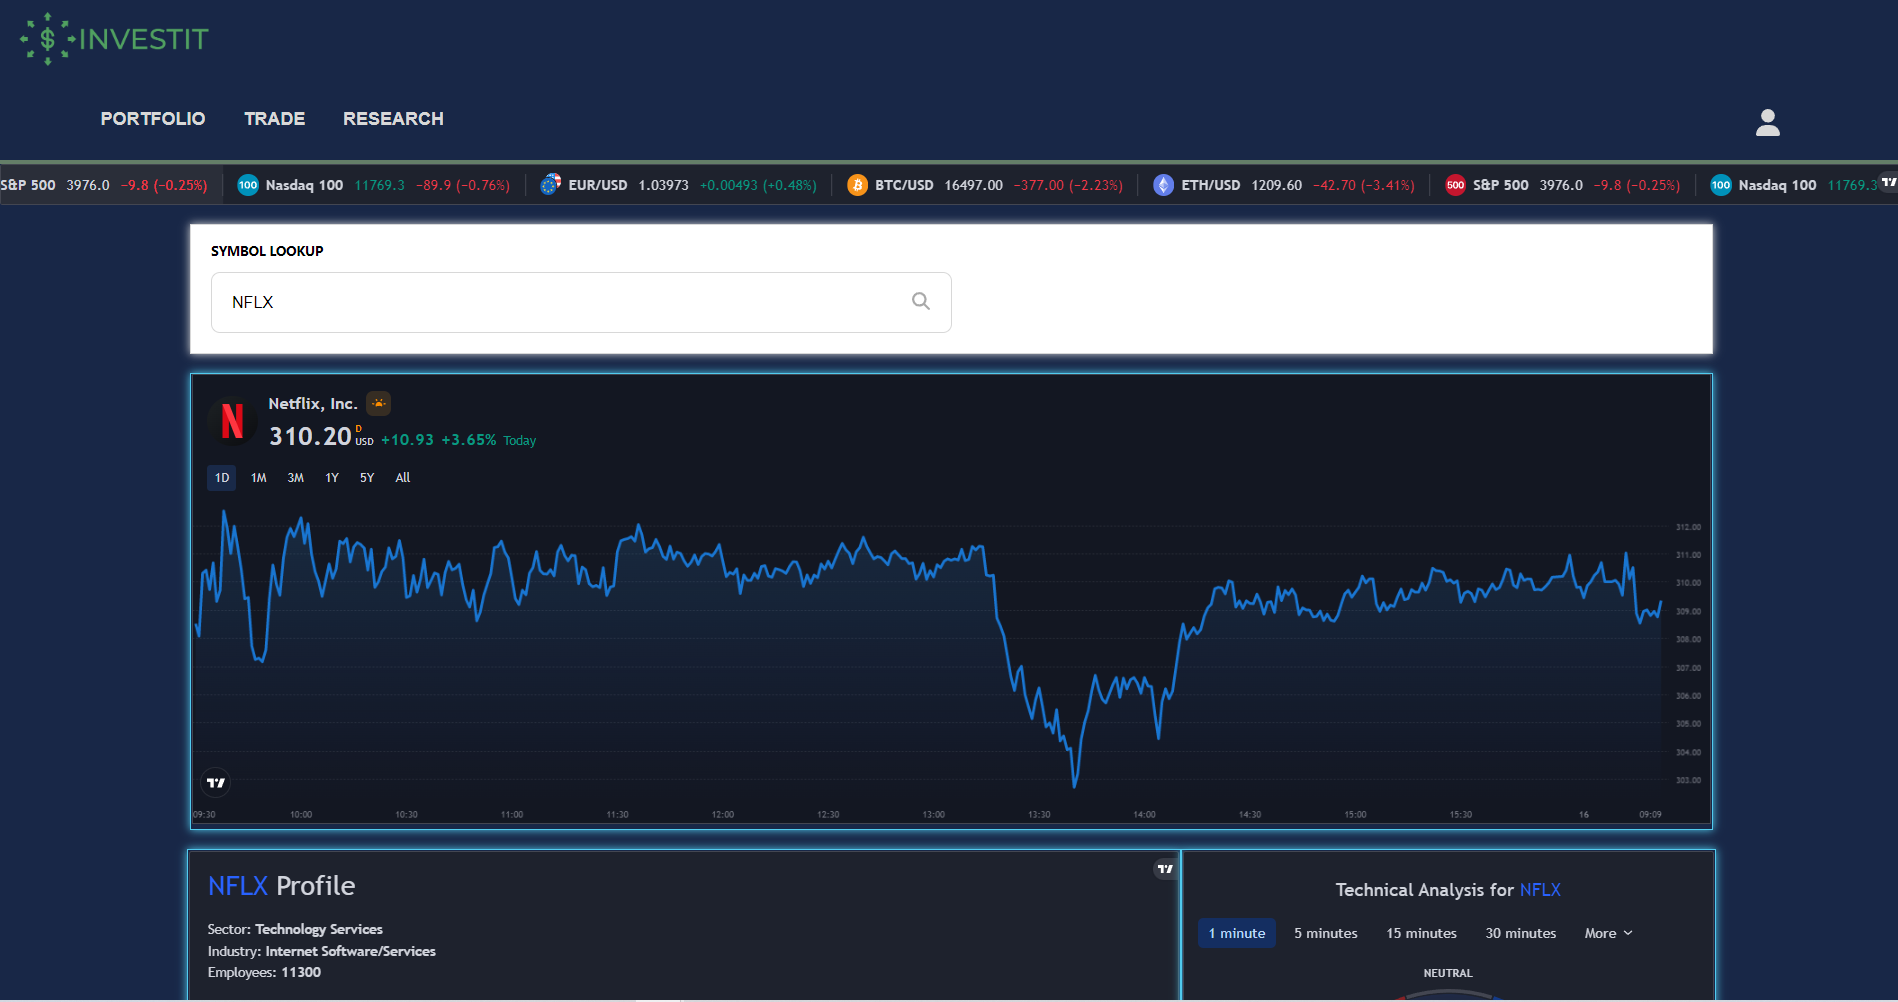Open the Portfolio menu

coord(152,118)
